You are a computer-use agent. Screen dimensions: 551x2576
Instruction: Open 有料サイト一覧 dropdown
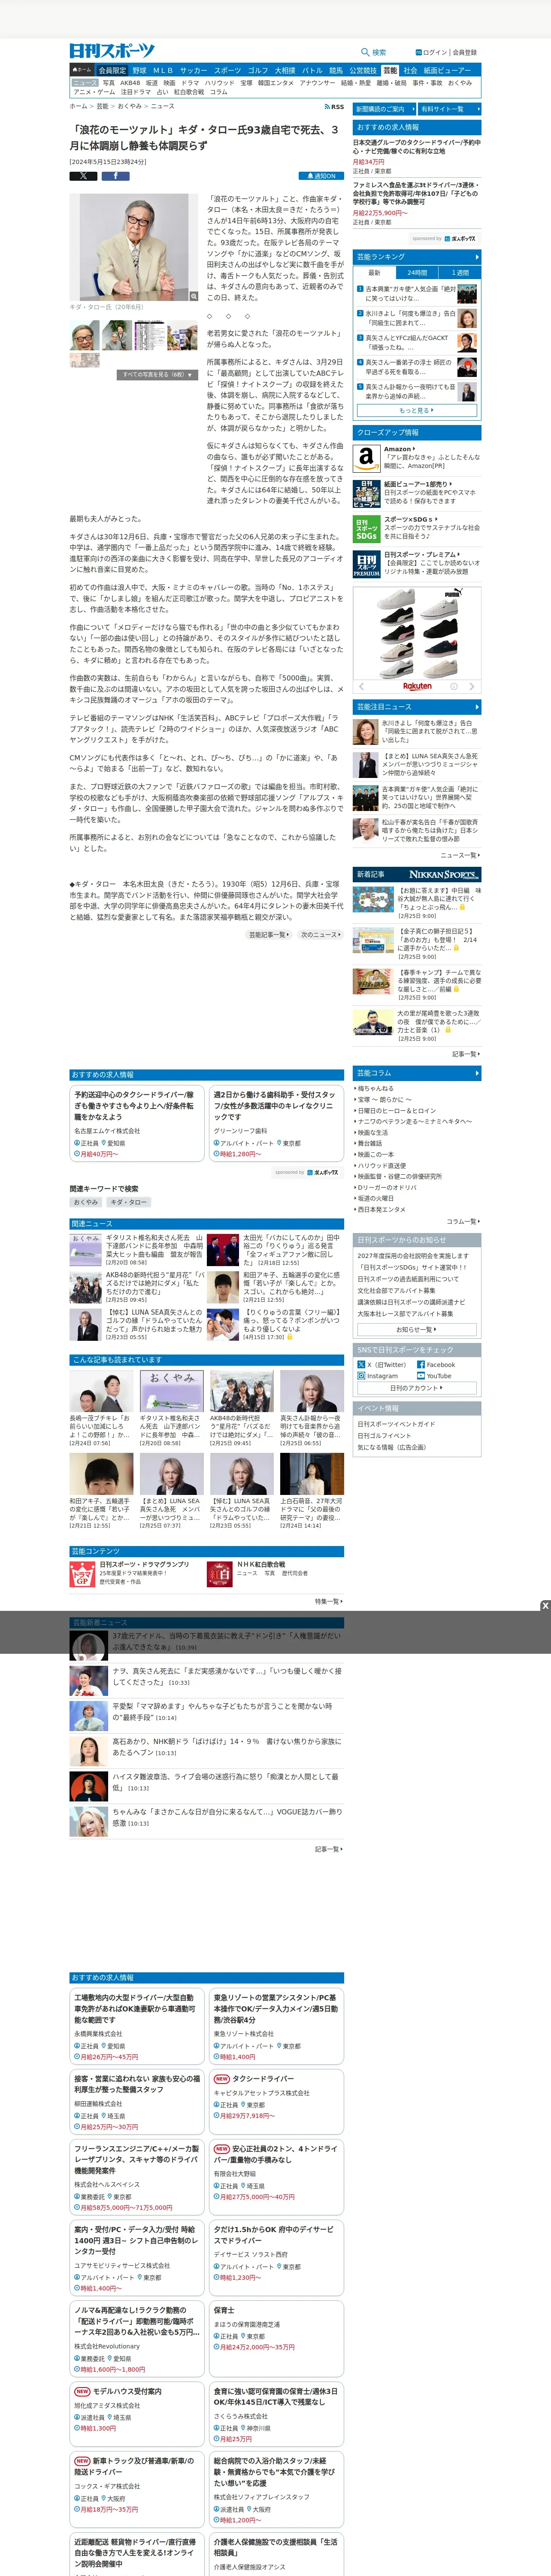click(449, 109)
